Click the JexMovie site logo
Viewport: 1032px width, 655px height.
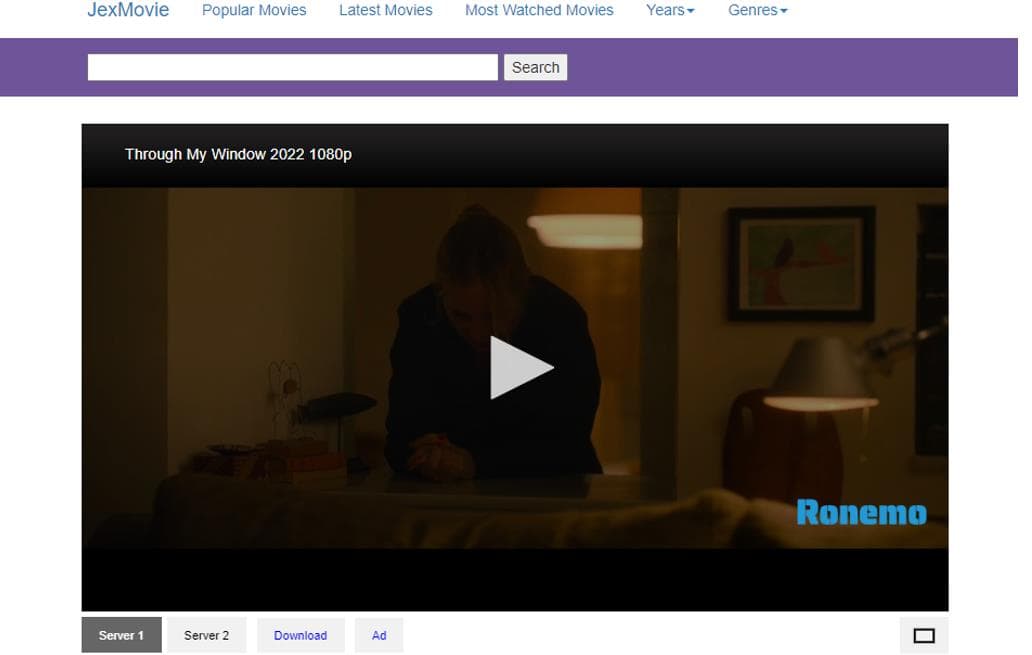[x=129, y=10]
